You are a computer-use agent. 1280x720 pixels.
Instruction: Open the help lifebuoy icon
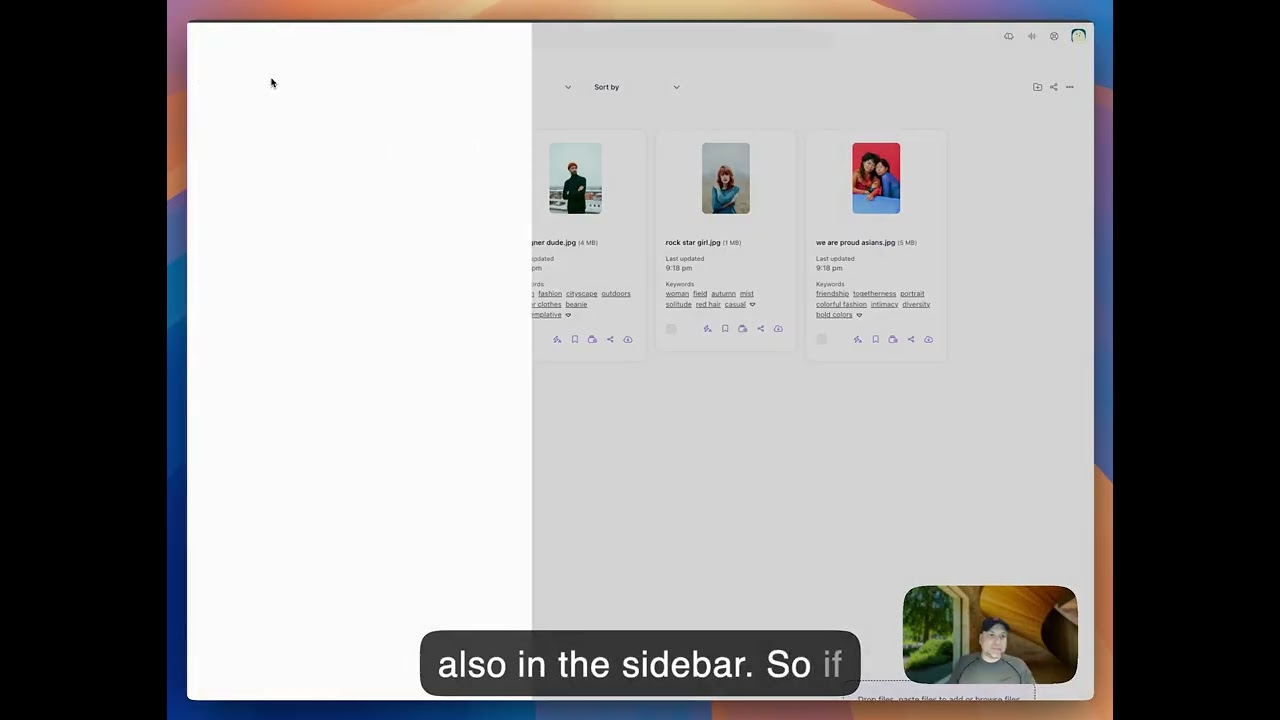point(1054,36)
